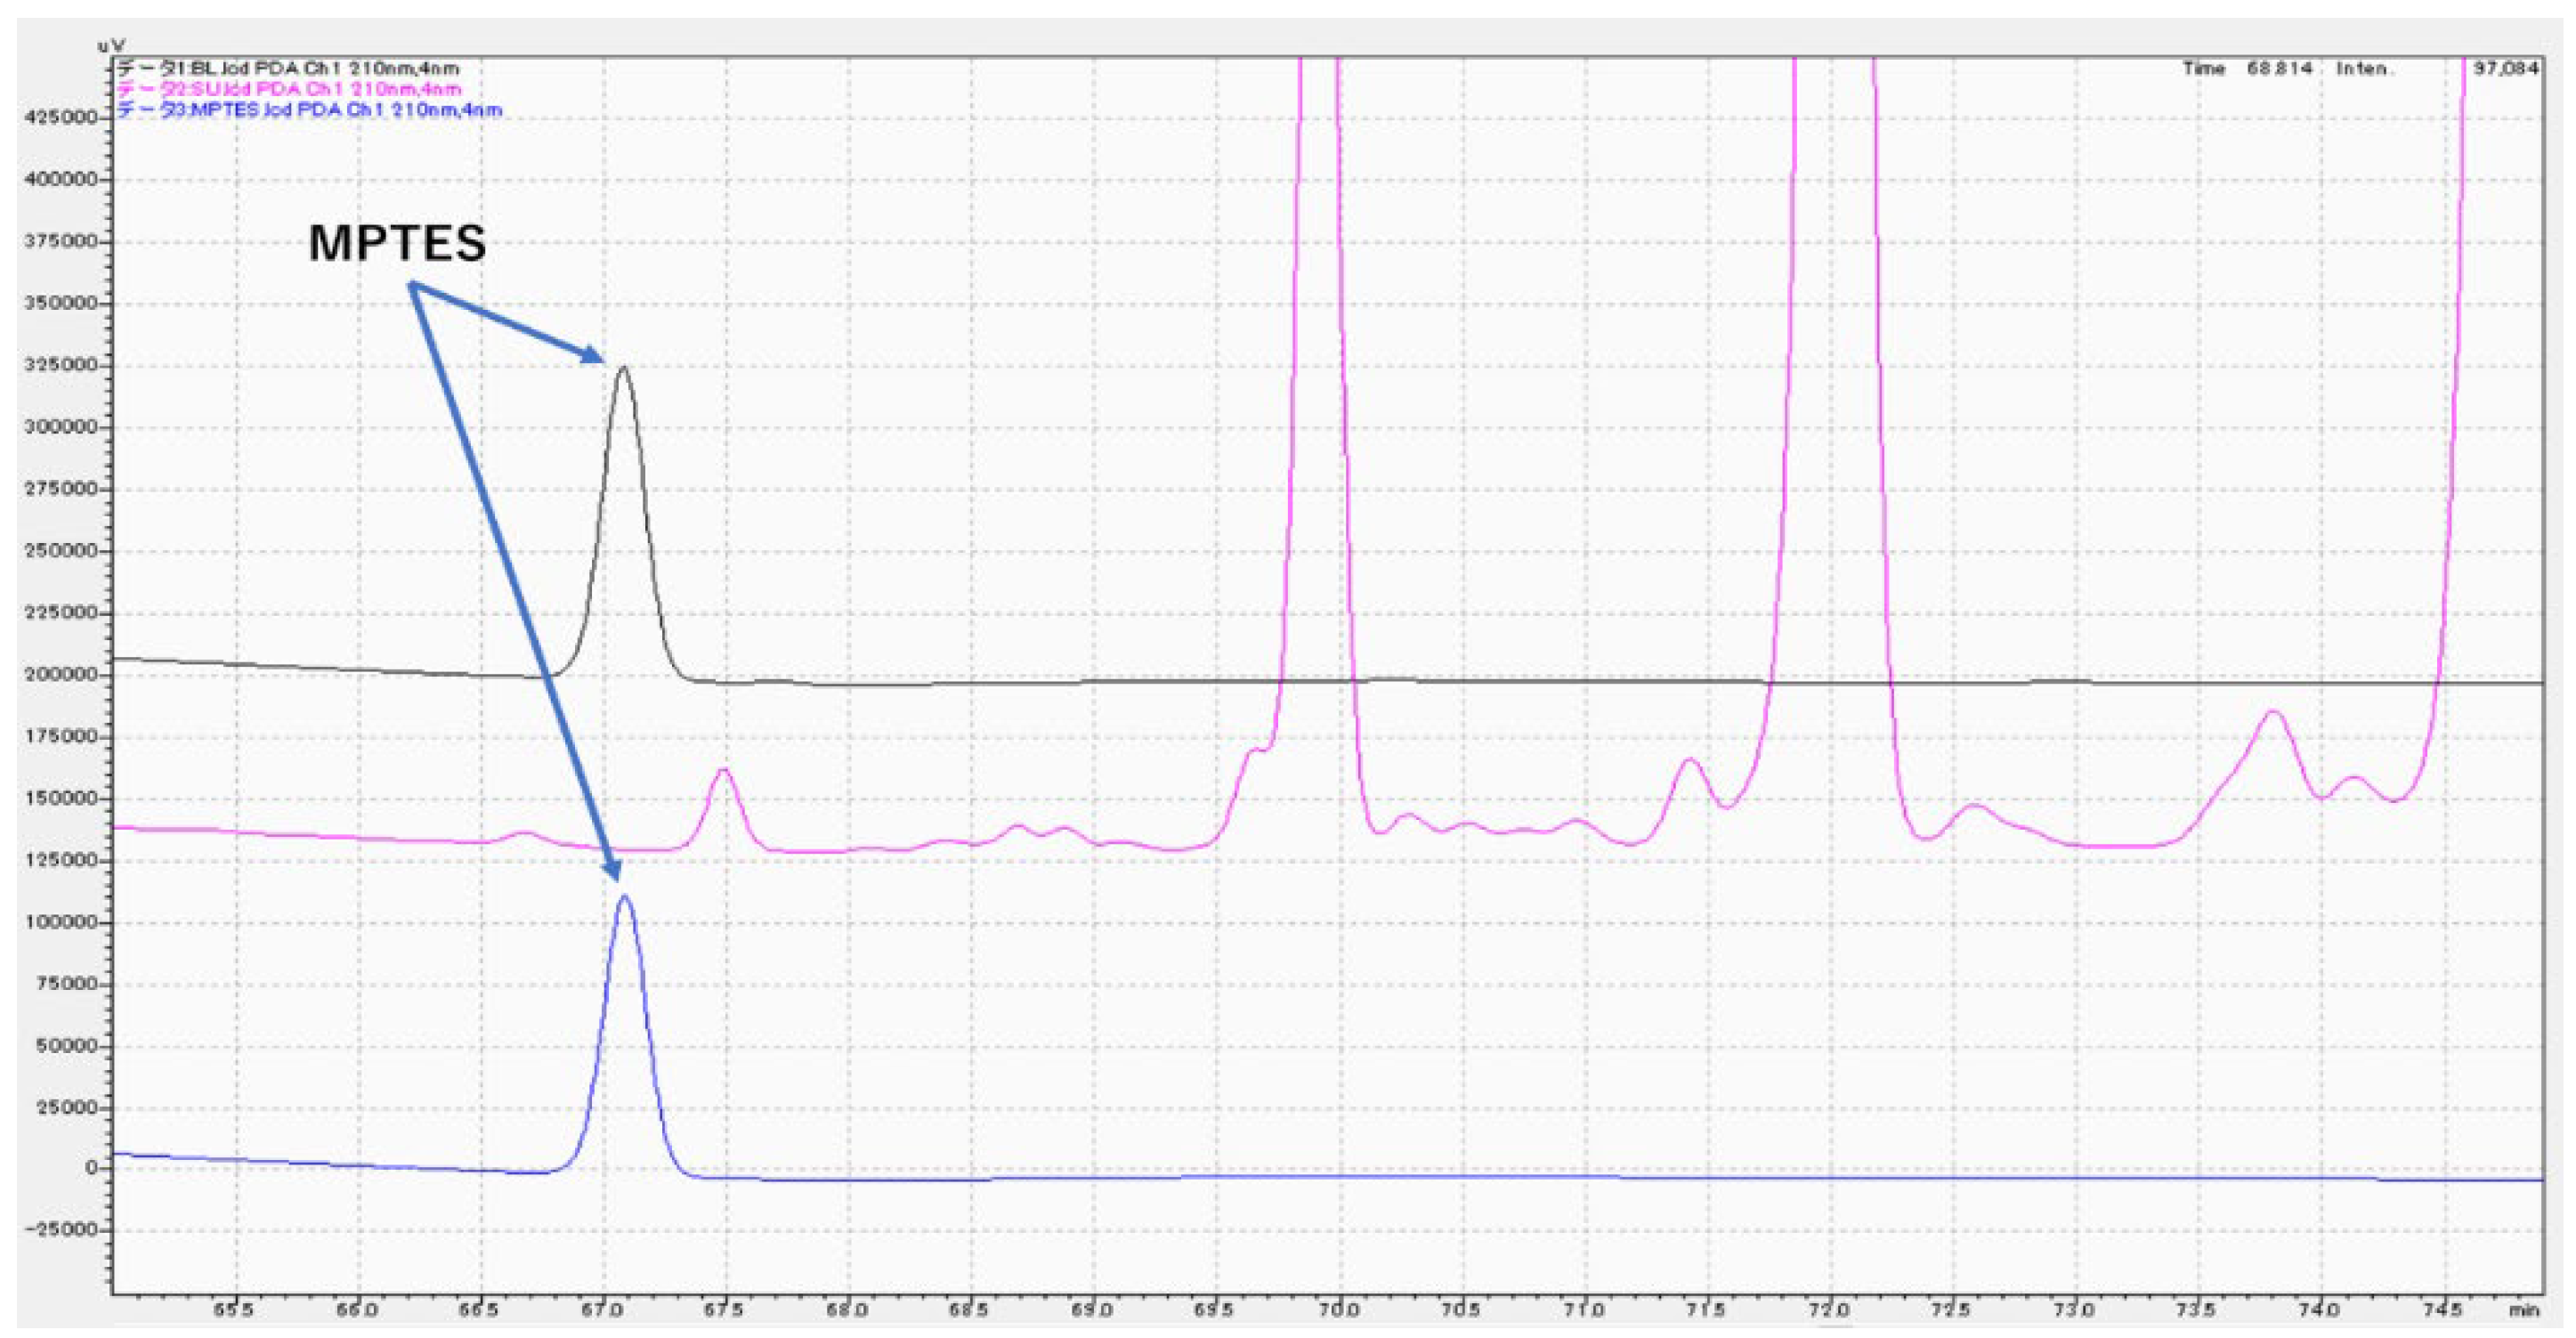Click the bold MPTES annotation label
The height and width of the screenshot is (1338, 2576).
pyautogui.click(x=397, y=243)
